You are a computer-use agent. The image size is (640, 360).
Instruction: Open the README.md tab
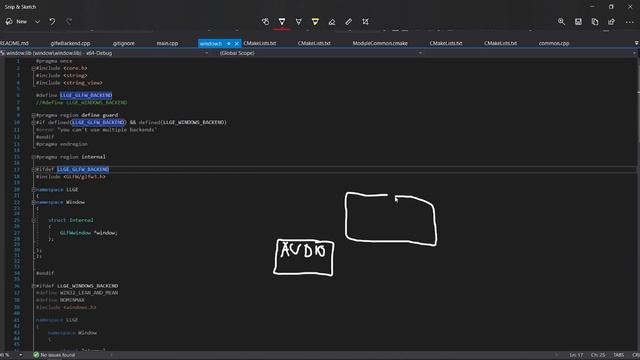click(x=14, y=43)
